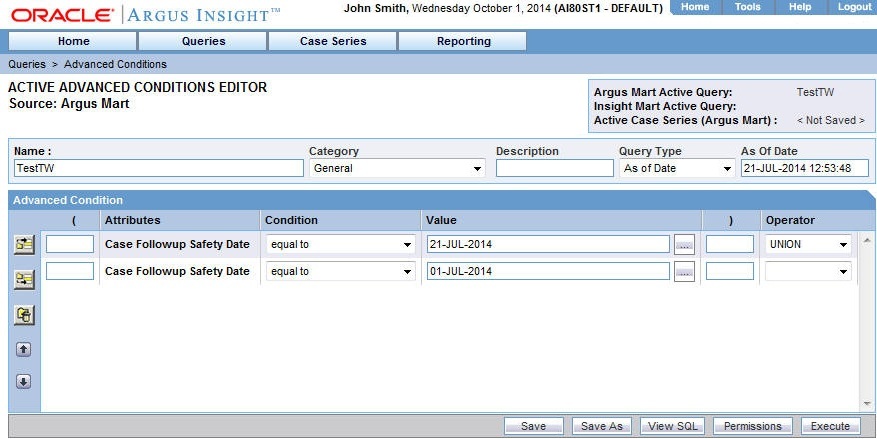Click the Condition column header
Viewport: 877px width, 439px height.
291,220
